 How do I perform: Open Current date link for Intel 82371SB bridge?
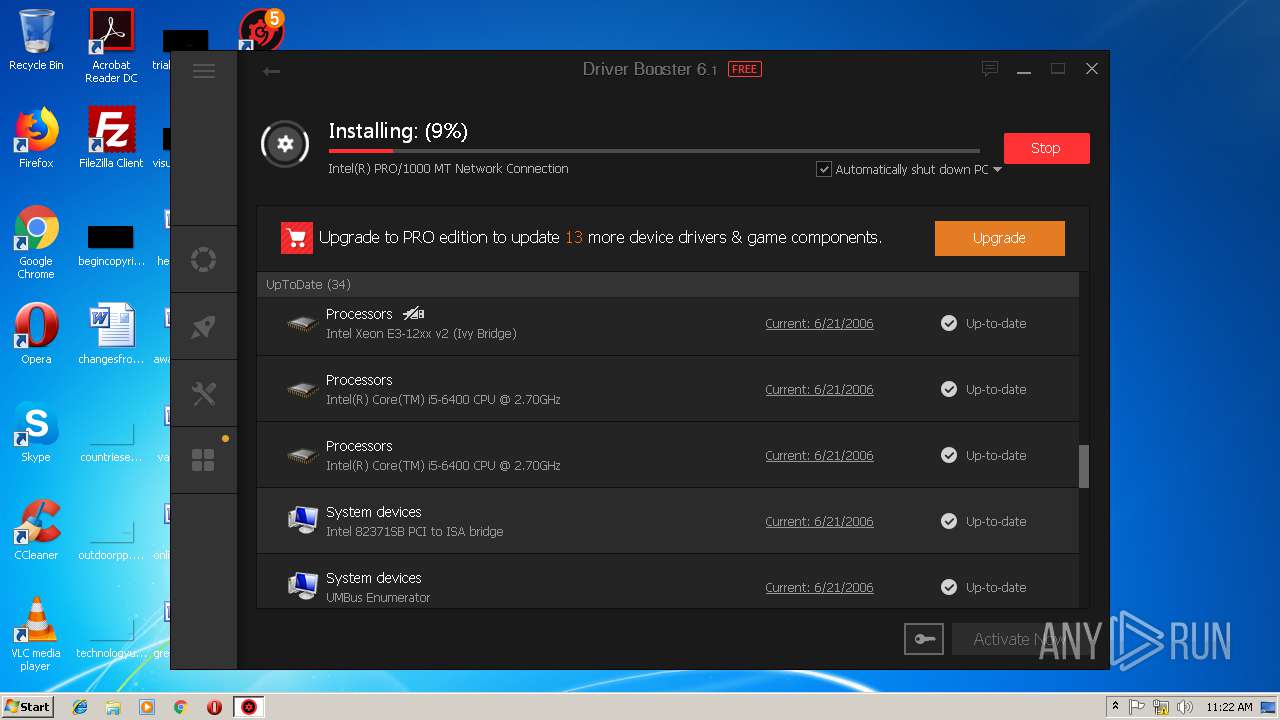[819, 522]
